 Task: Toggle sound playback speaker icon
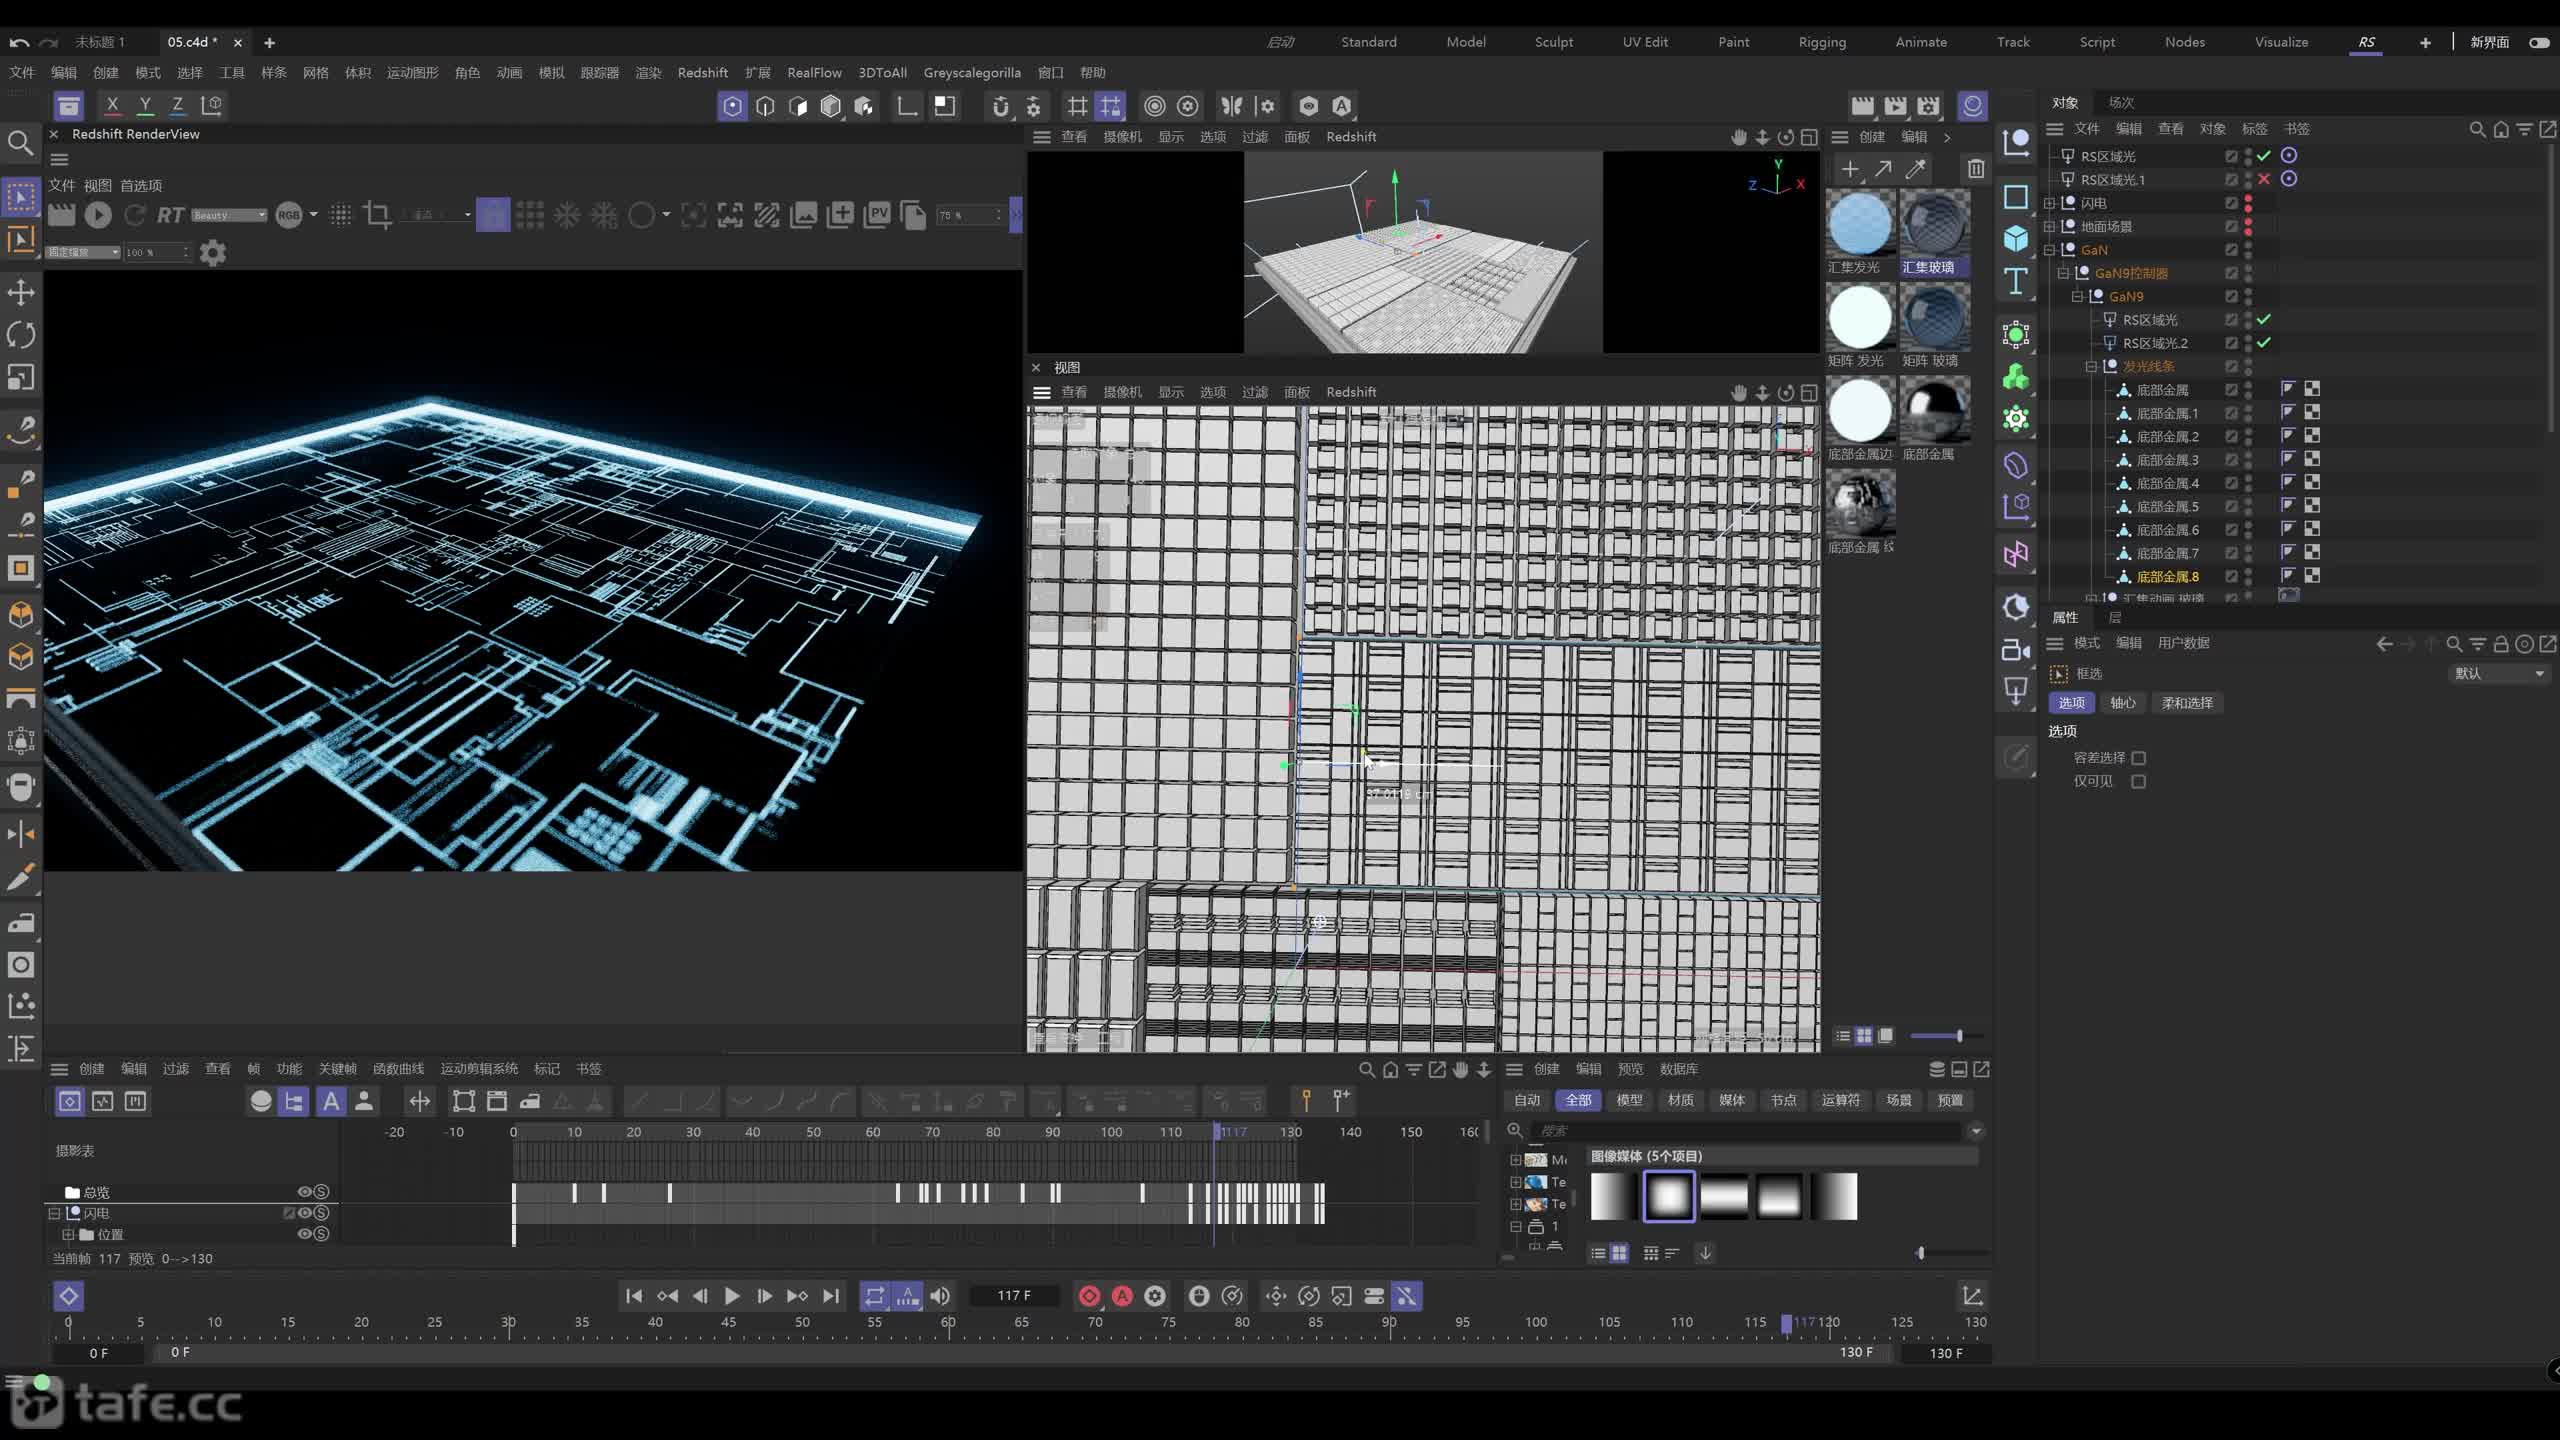click(x=941, y=1296)
